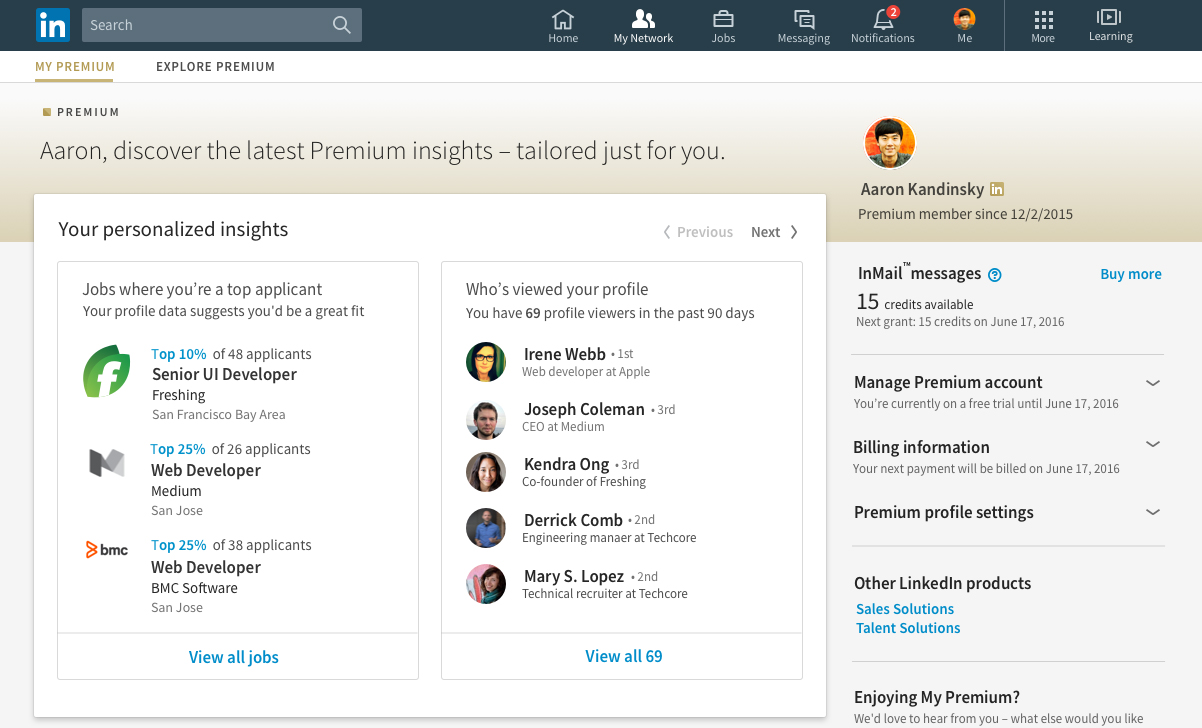1202x728 pixels.
Task: Open Kendra Ong's name link
Action: coord(566,464)
